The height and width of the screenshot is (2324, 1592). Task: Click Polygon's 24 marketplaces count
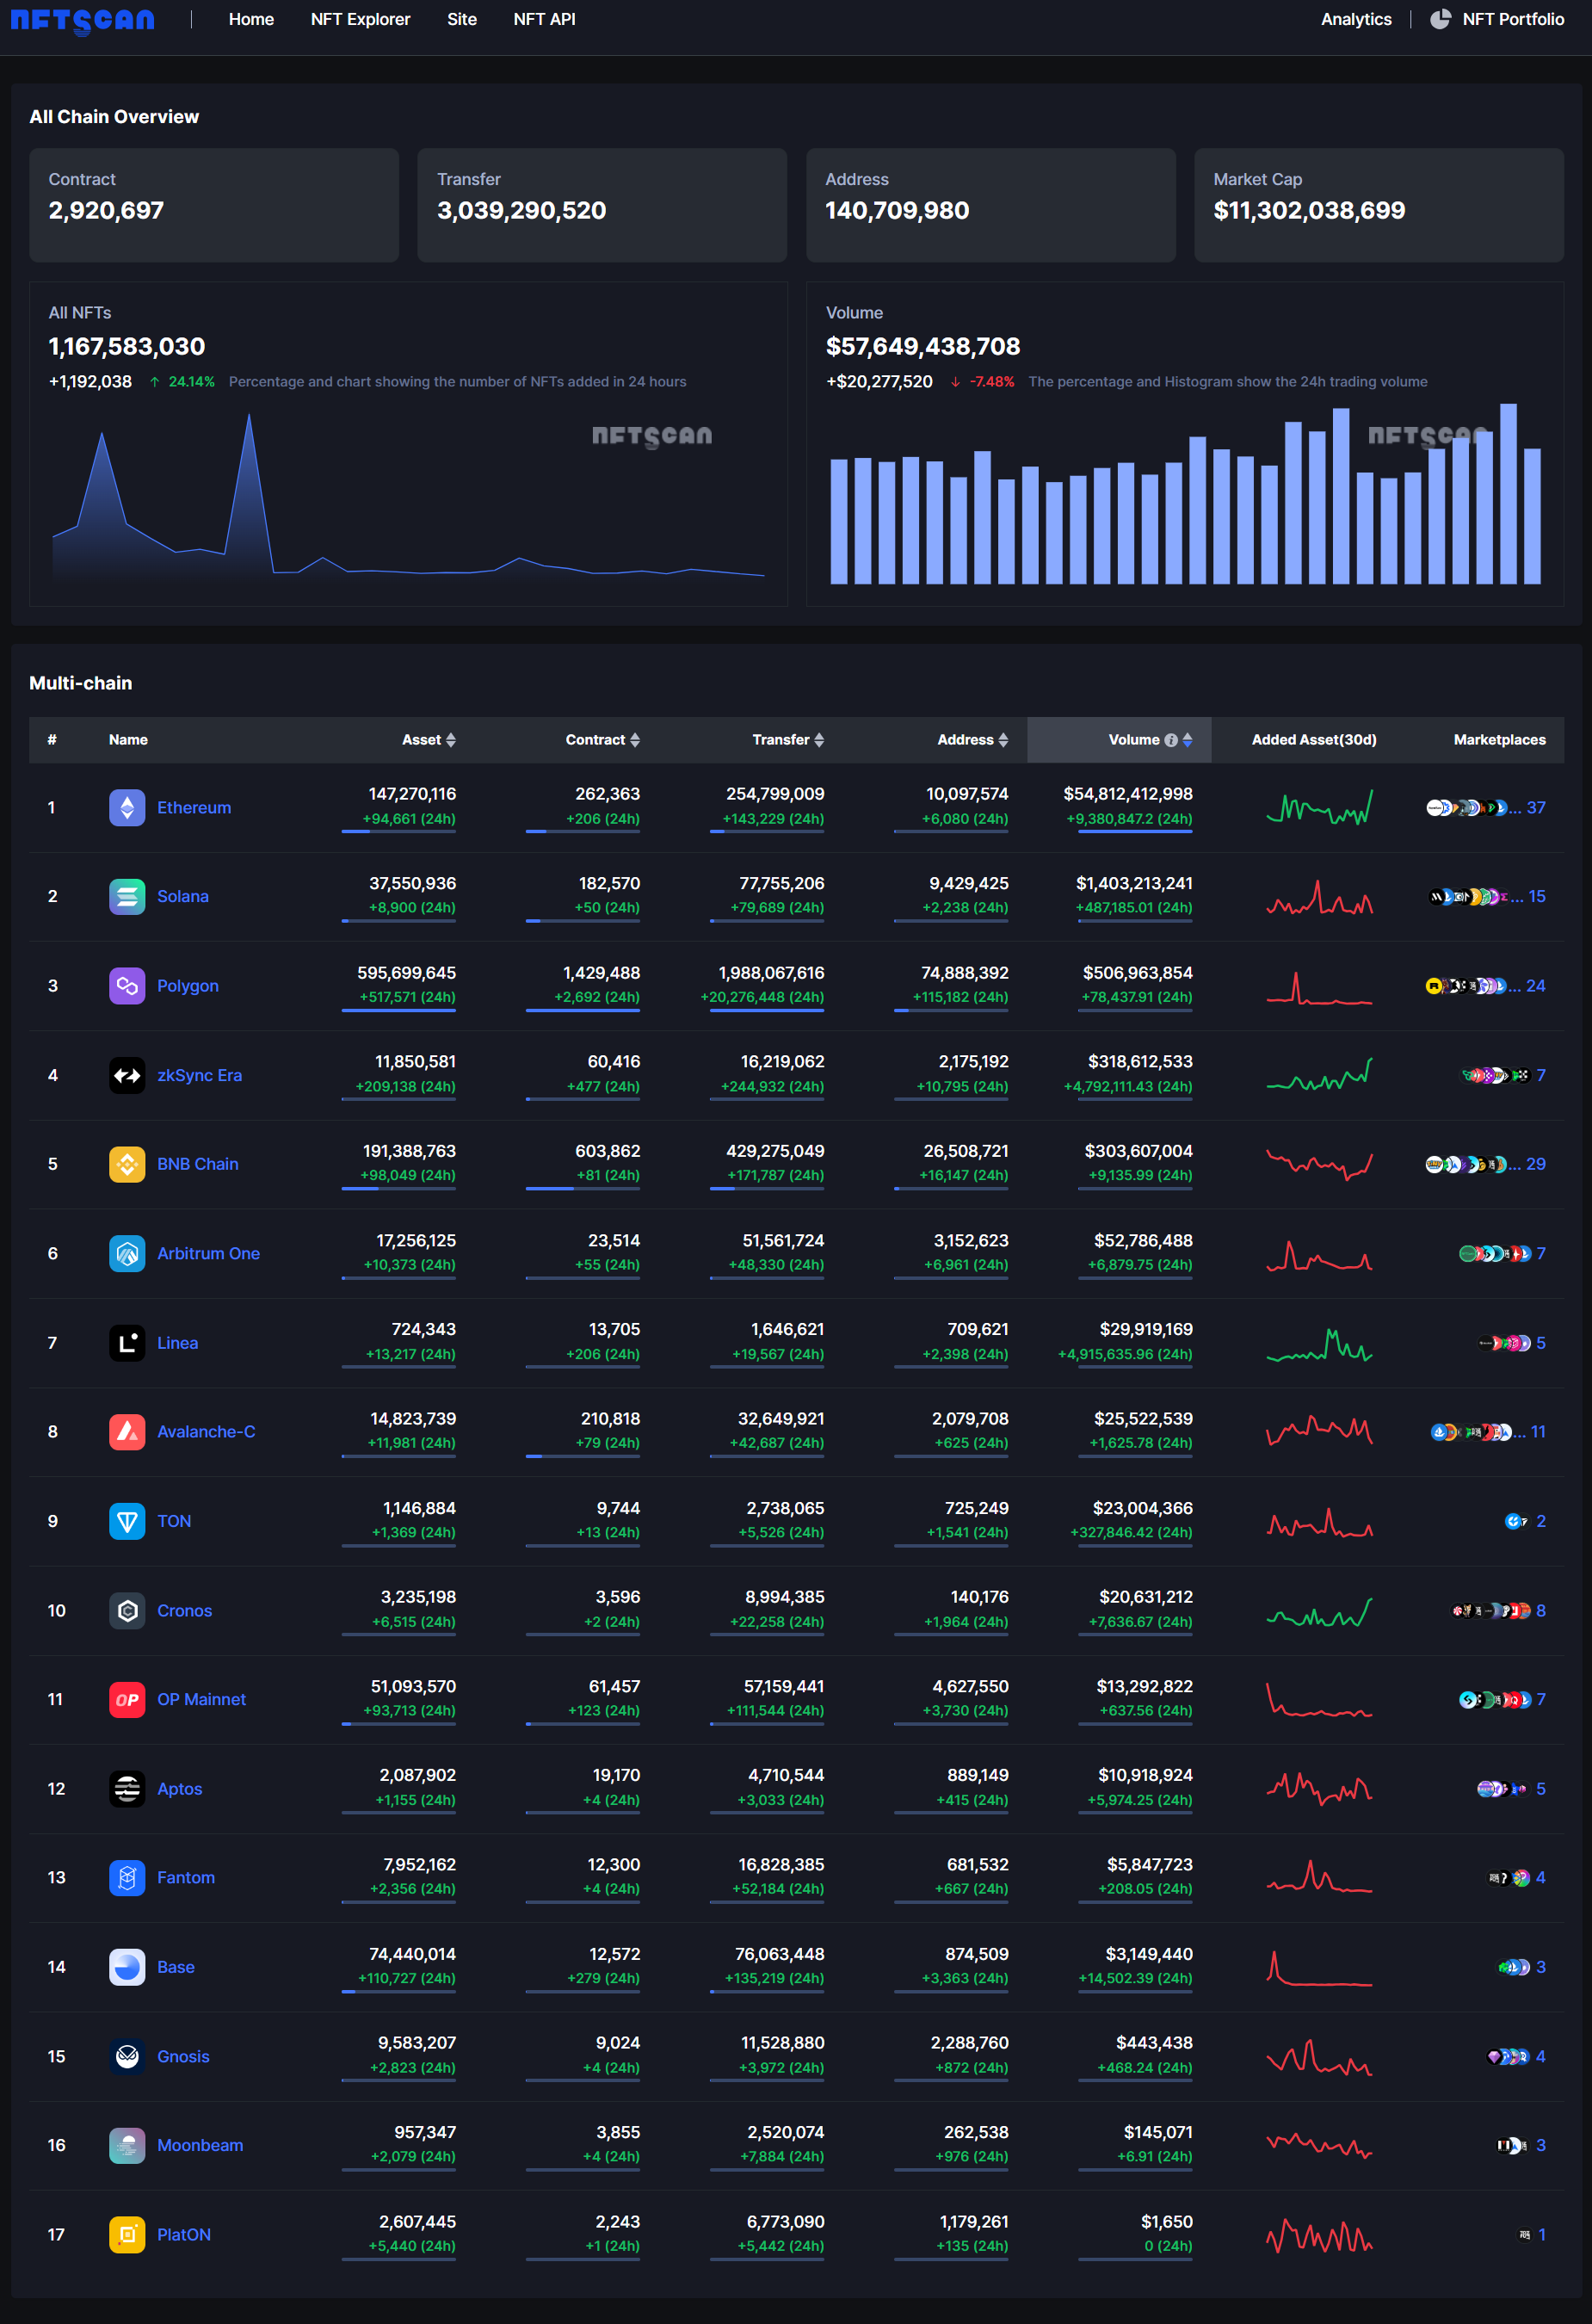tap(1536, 986)
